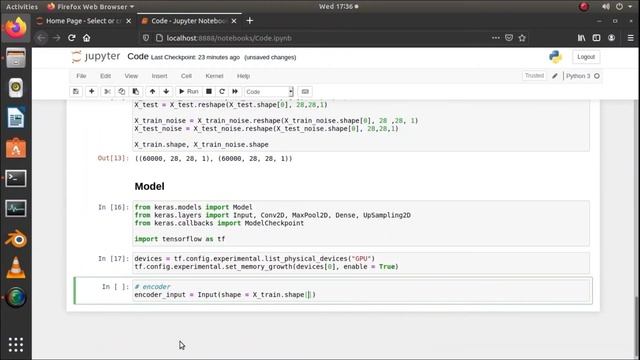640x360 pixels.
Task: Restart the kernel circular arrow icon
Action: pyautogui.click(x=222, y=91)
